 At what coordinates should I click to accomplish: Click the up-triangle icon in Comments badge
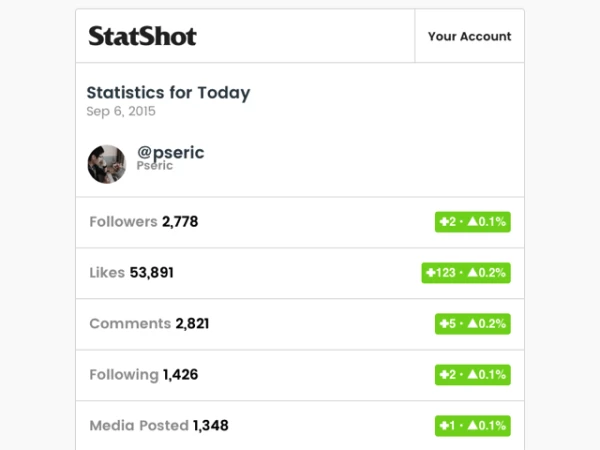coord(473,323)
